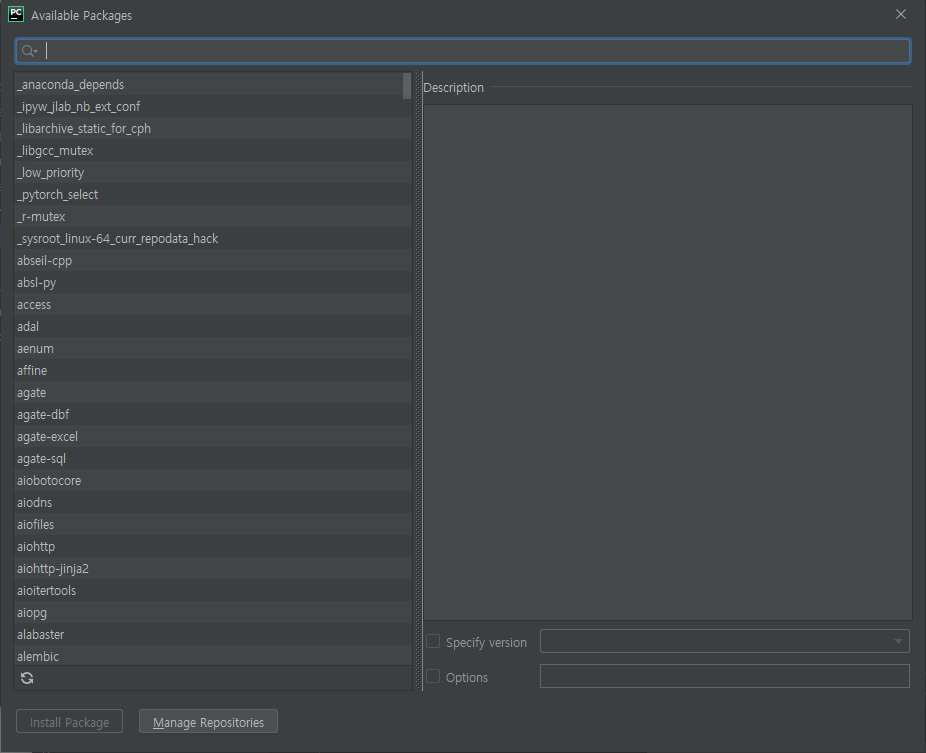Choose _libarchive_static_for_cph package

[x=213, y=129]
